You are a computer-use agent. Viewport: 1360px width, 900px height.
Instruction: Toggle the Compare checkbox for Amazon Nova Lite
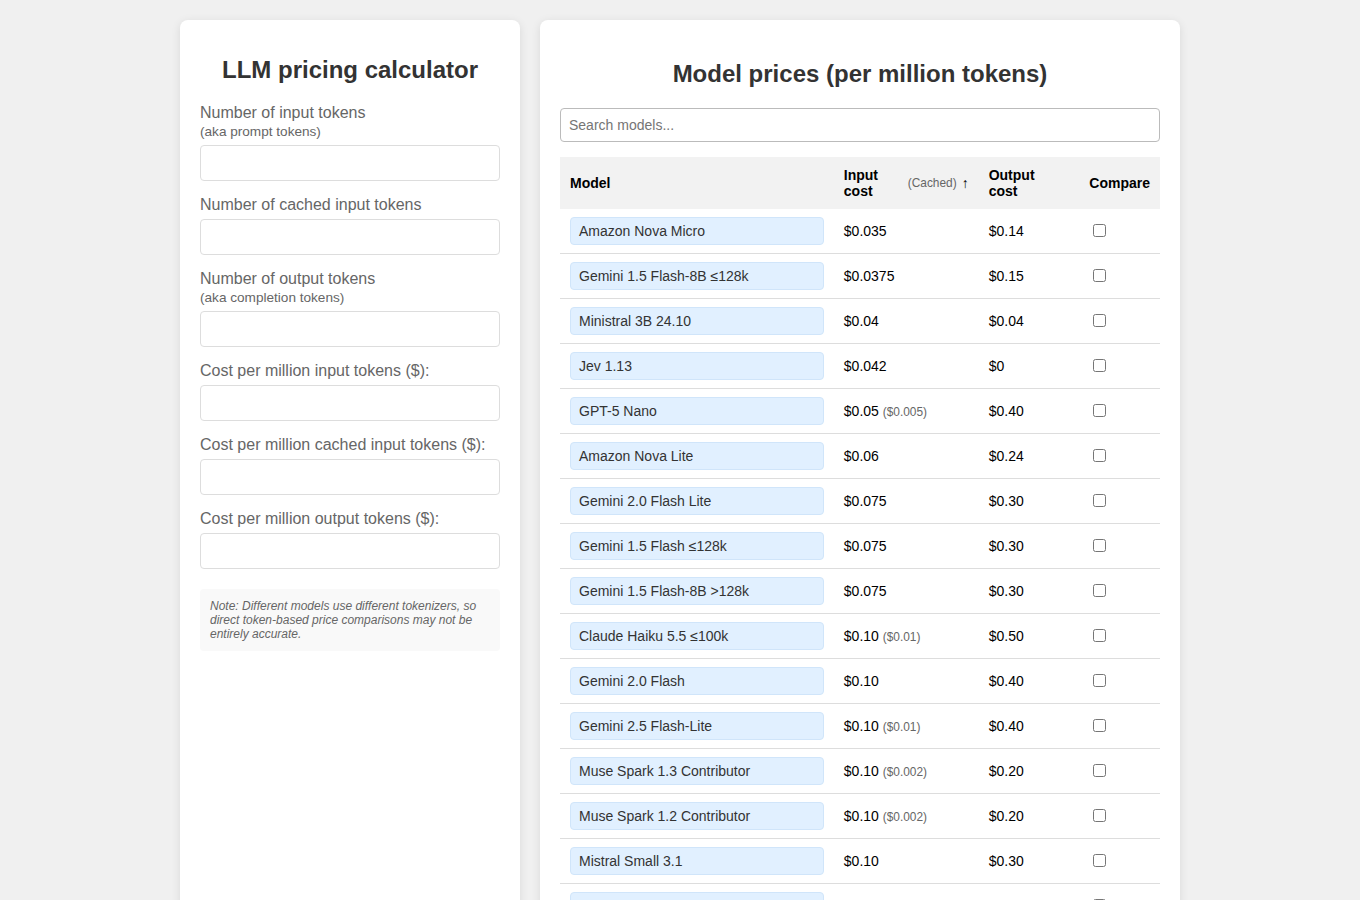pyautogui.click(x=1099, y=456)
